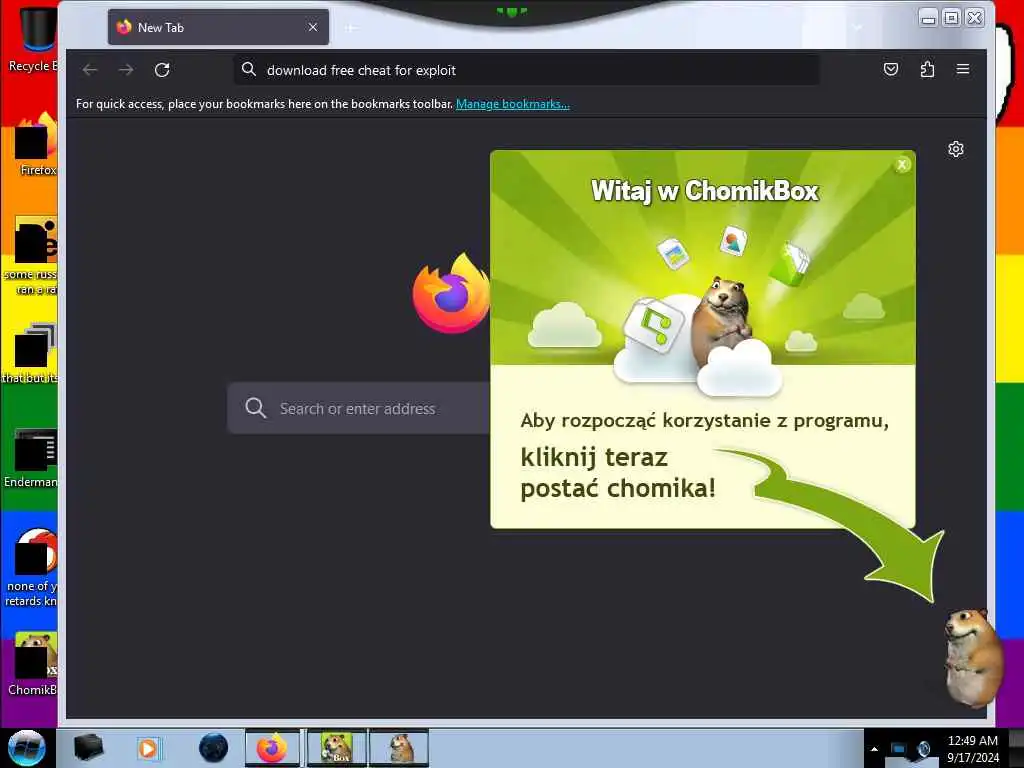Click the ChomikBox hamster character on desktop
The width and height of the screenshot is (1024, 768).
tap(972, 658)
